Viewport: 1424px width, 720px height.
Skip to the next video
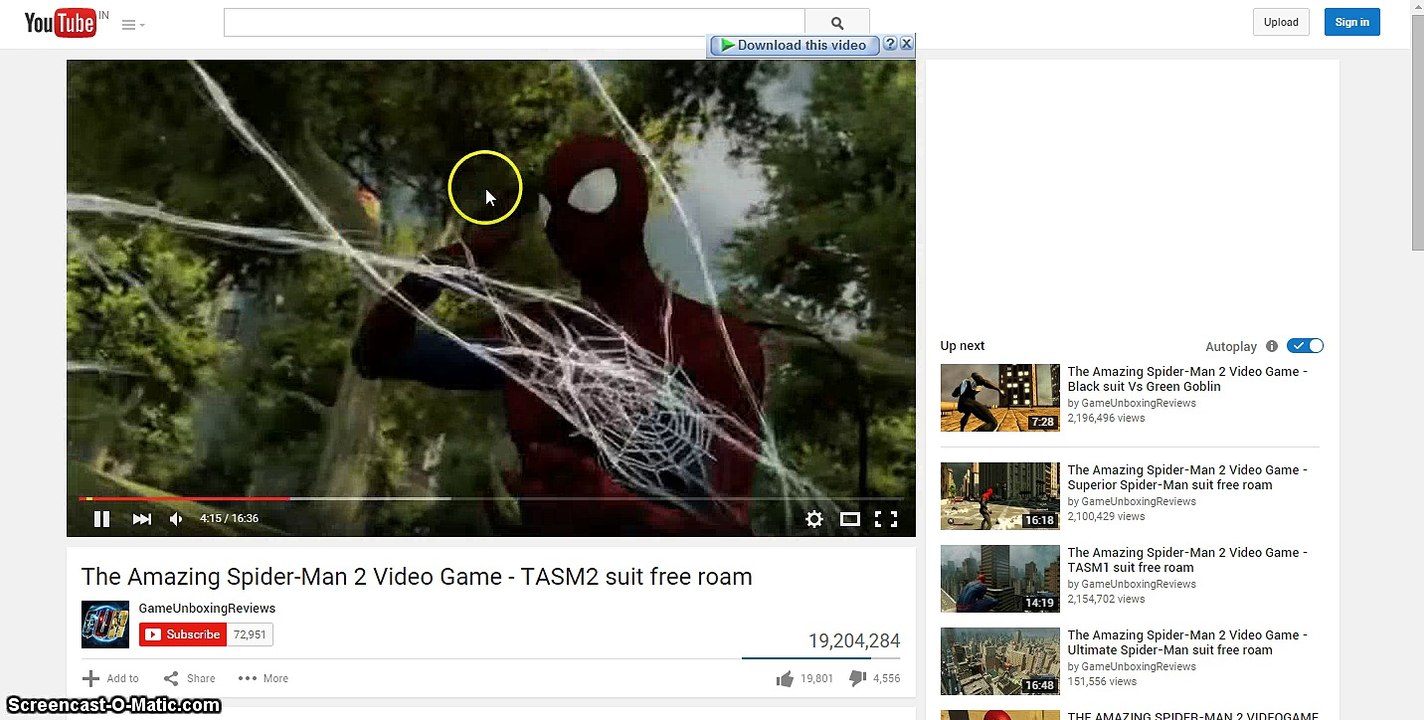(x=142, y=519)
